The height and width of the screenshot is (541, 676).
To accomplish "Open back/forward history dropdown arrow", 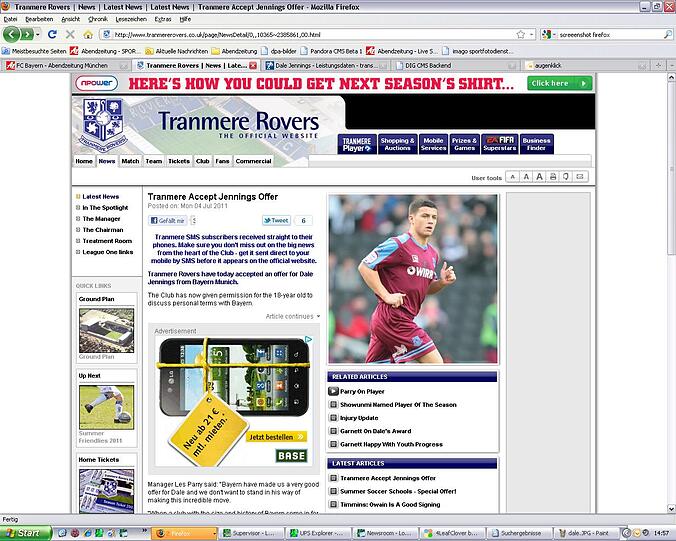I will [x=38, y=34].
